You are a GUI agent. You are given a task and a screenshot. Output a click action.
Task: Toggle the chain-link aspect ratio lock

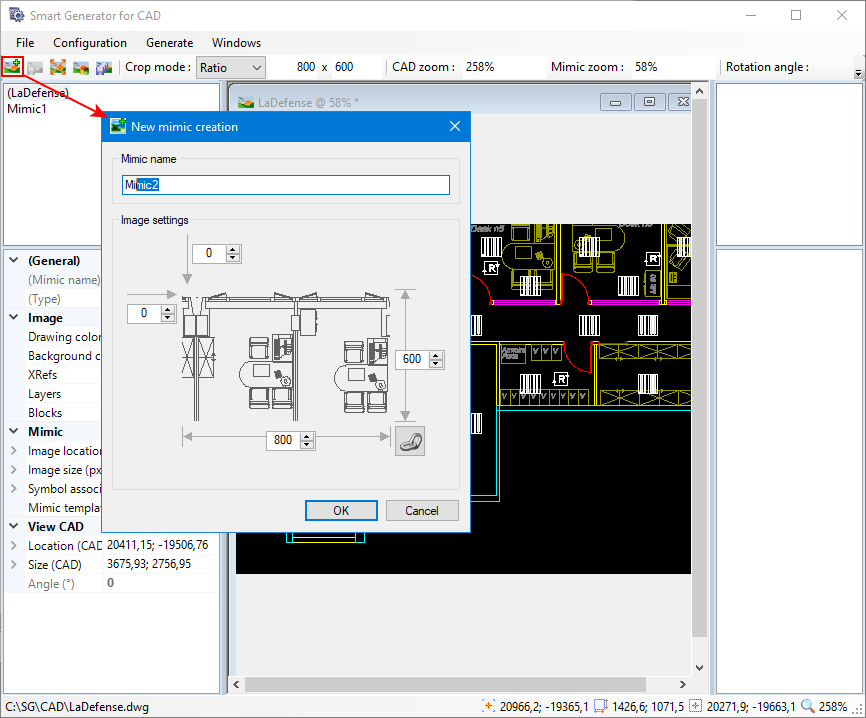click(410, 441)
